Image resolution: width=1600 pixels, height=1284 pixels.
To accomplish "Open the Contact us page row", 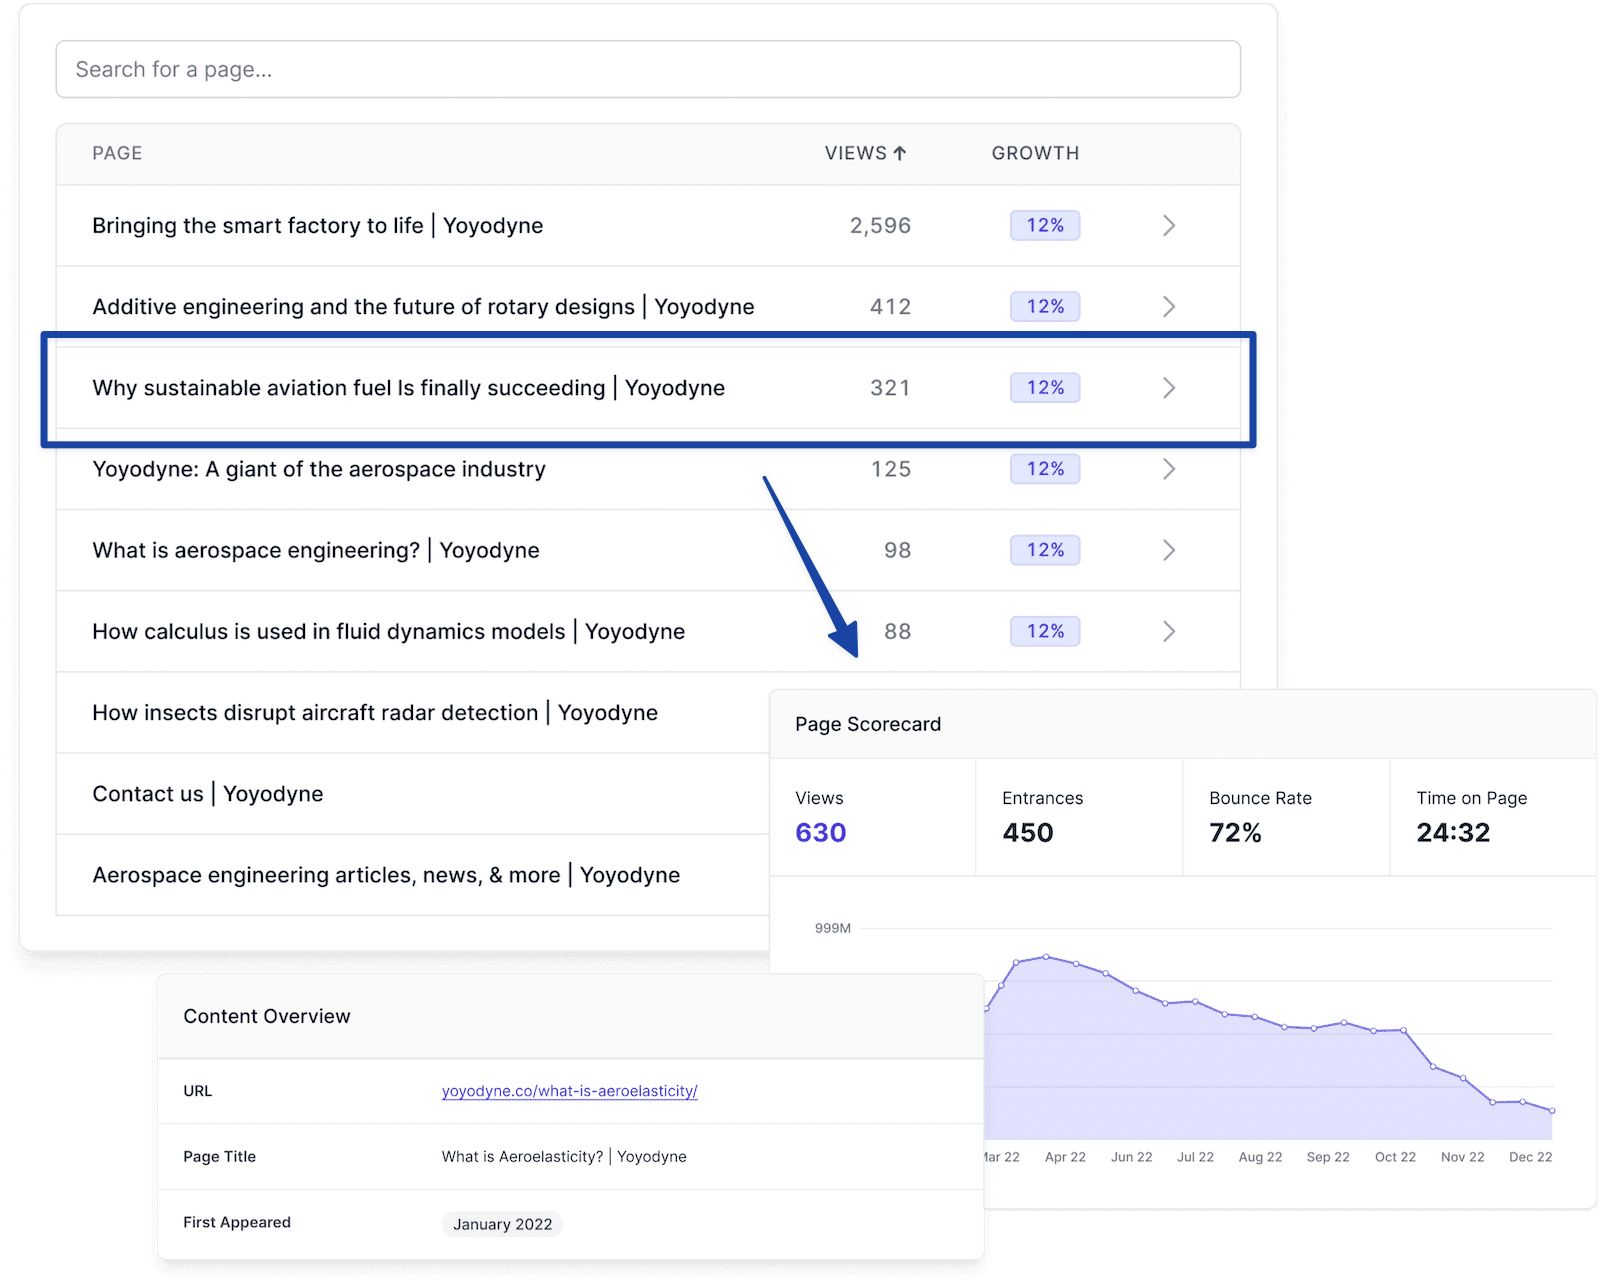I will 208,794.
